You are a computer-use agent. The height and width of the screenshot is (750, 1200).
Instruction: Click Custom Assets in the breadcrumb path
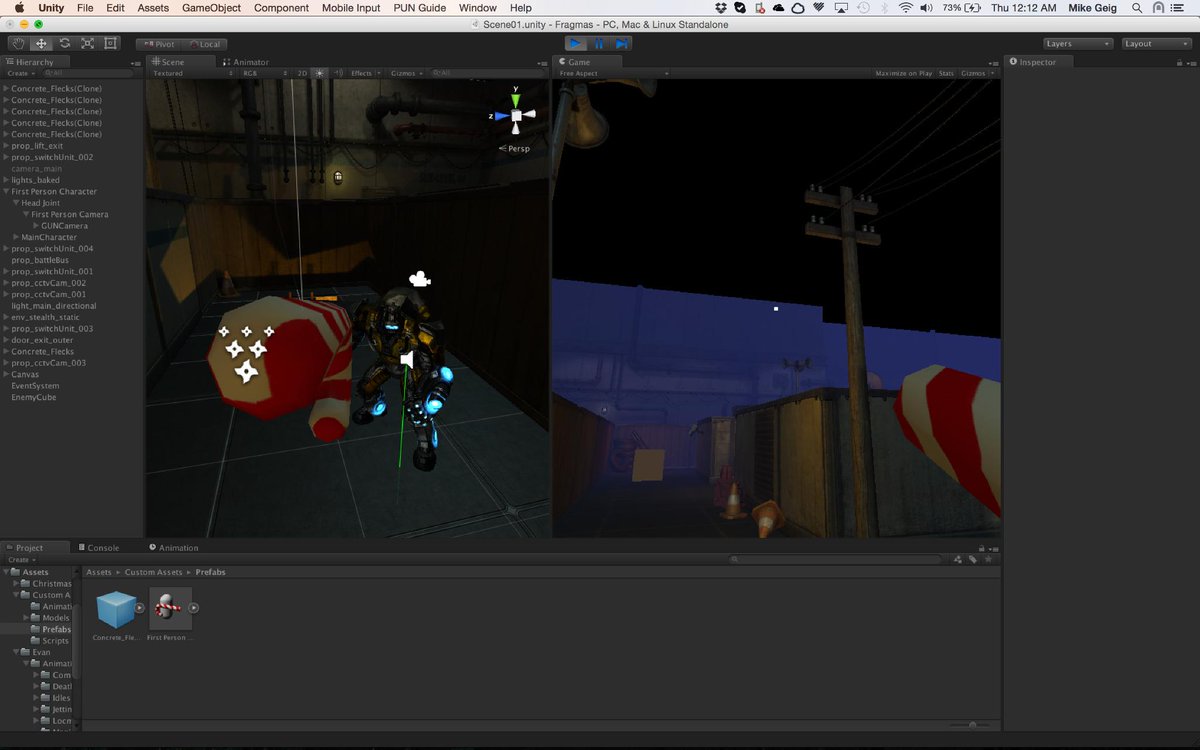153,572
